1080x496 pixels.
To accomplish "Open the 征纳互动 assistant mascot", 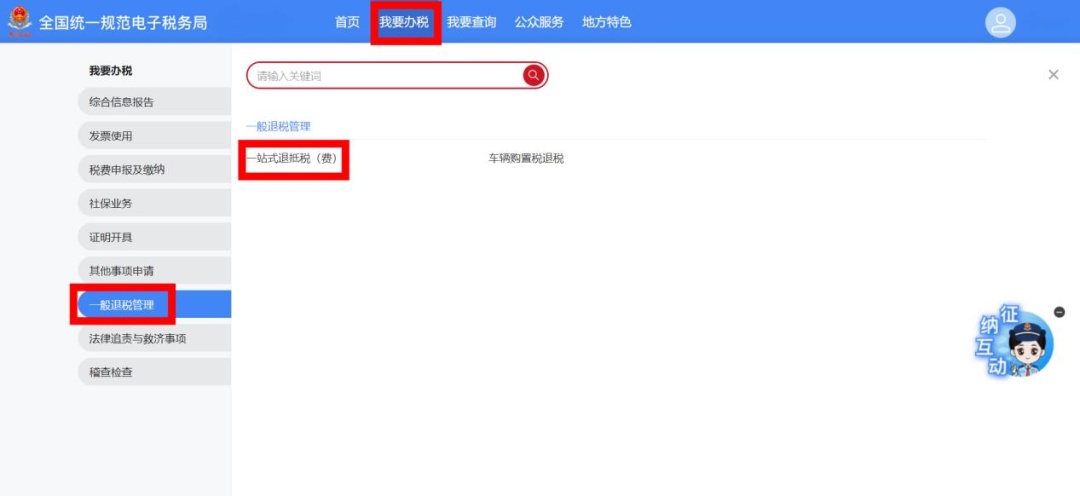I will [1016, 342].
